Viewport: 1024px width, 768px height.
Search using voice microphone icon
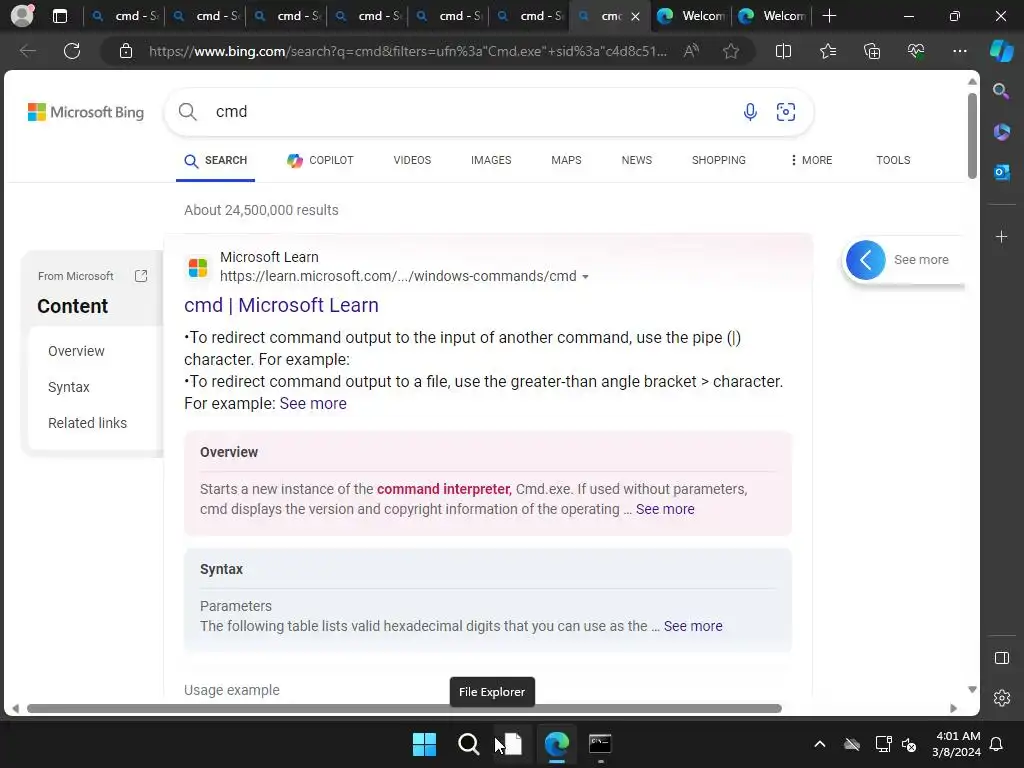(x=750, y=112)
